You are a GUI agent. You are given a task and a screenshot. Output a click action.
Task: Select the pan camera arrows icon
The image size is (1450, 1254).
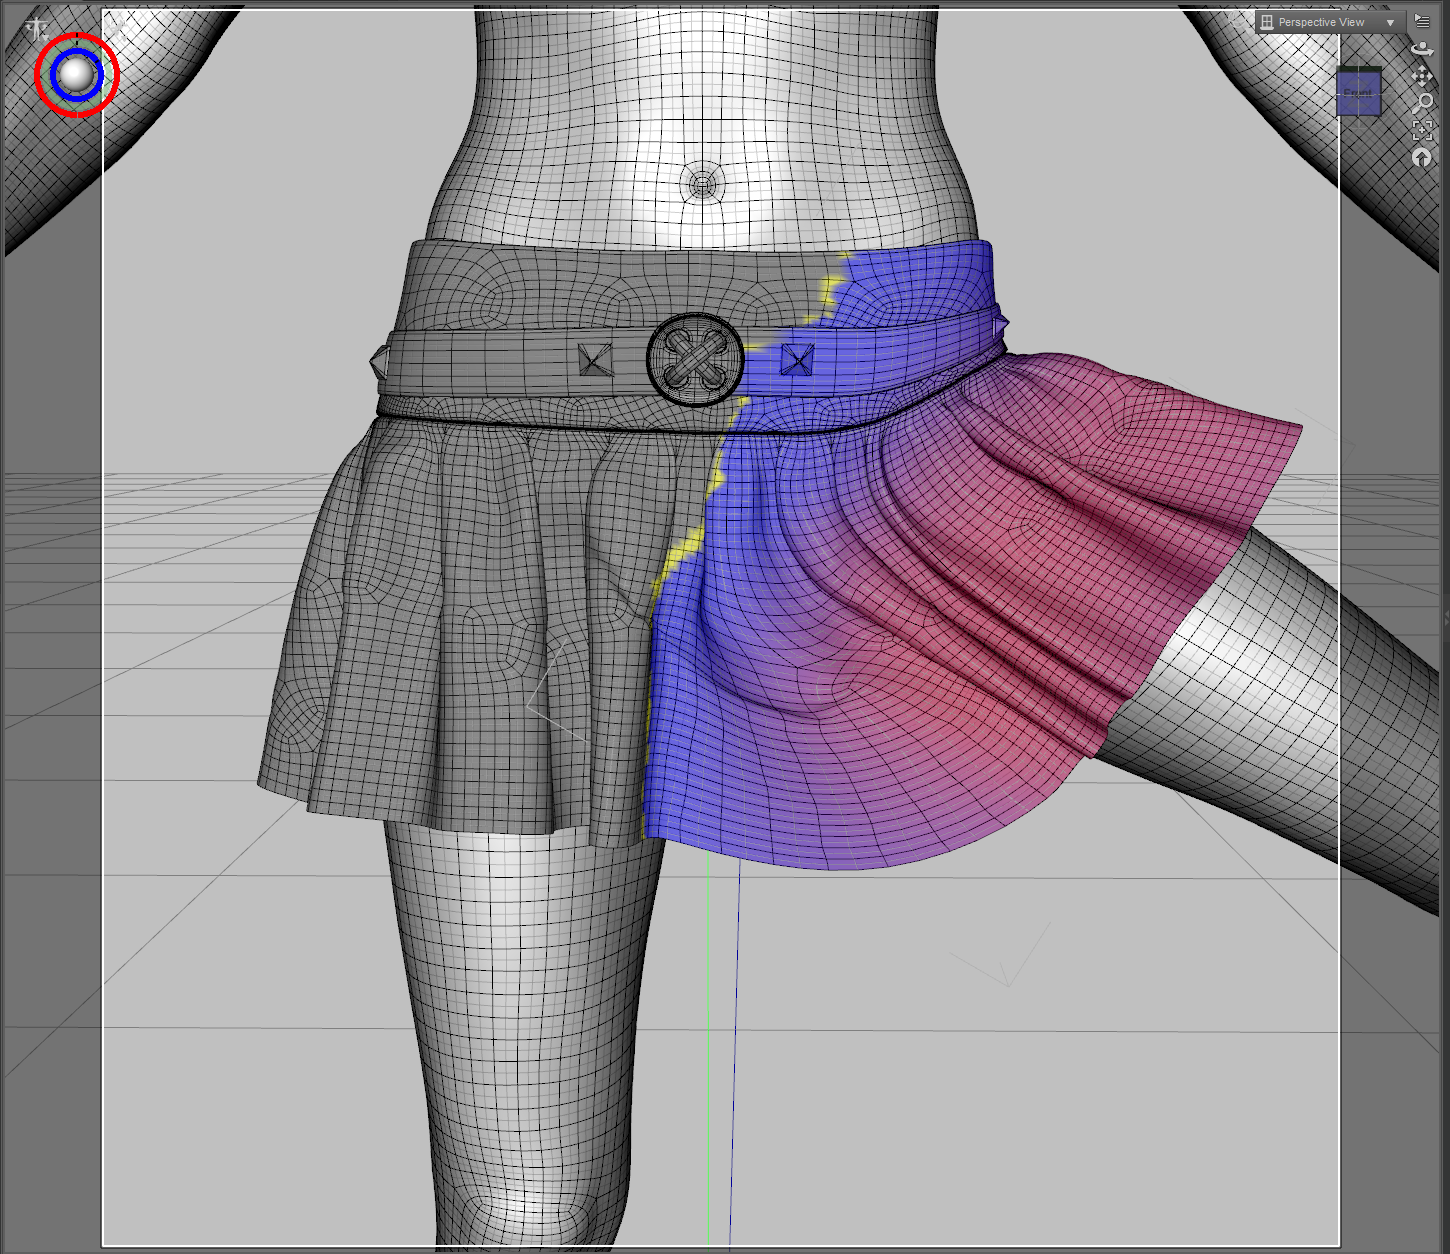click(1422, 75)
